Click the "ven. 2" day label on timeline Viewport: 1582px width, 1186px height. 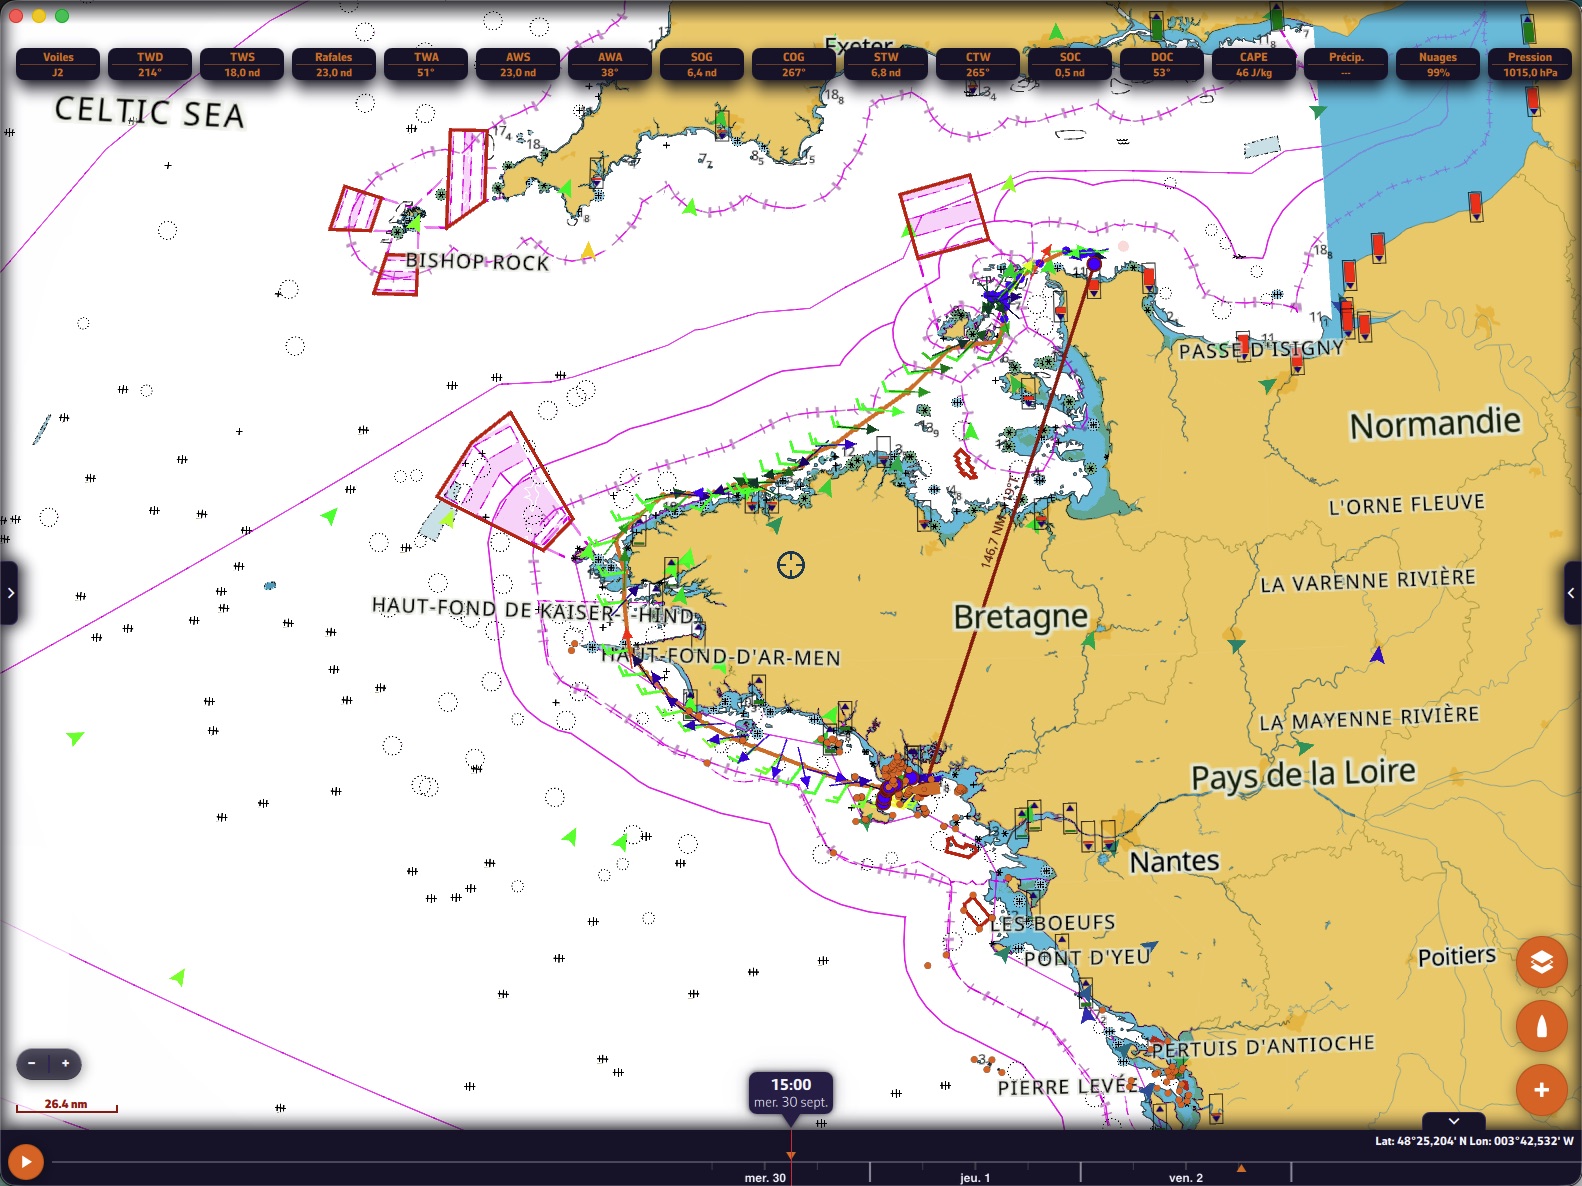1186,1177
